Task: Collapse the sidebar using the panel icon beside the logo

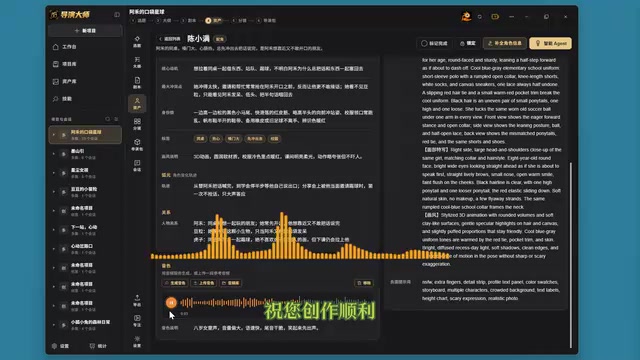Action: click(x=117, y=15)
